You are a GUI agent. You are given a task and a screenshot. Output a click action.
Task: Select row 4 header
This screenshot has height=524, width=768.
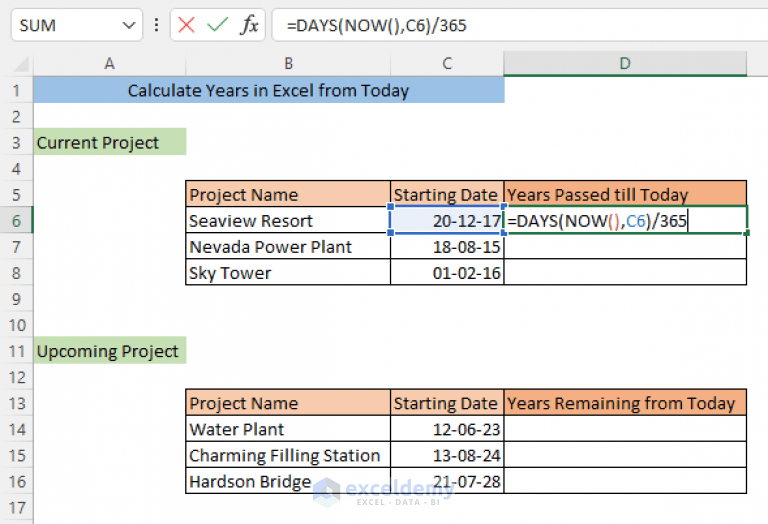point(17,169)
